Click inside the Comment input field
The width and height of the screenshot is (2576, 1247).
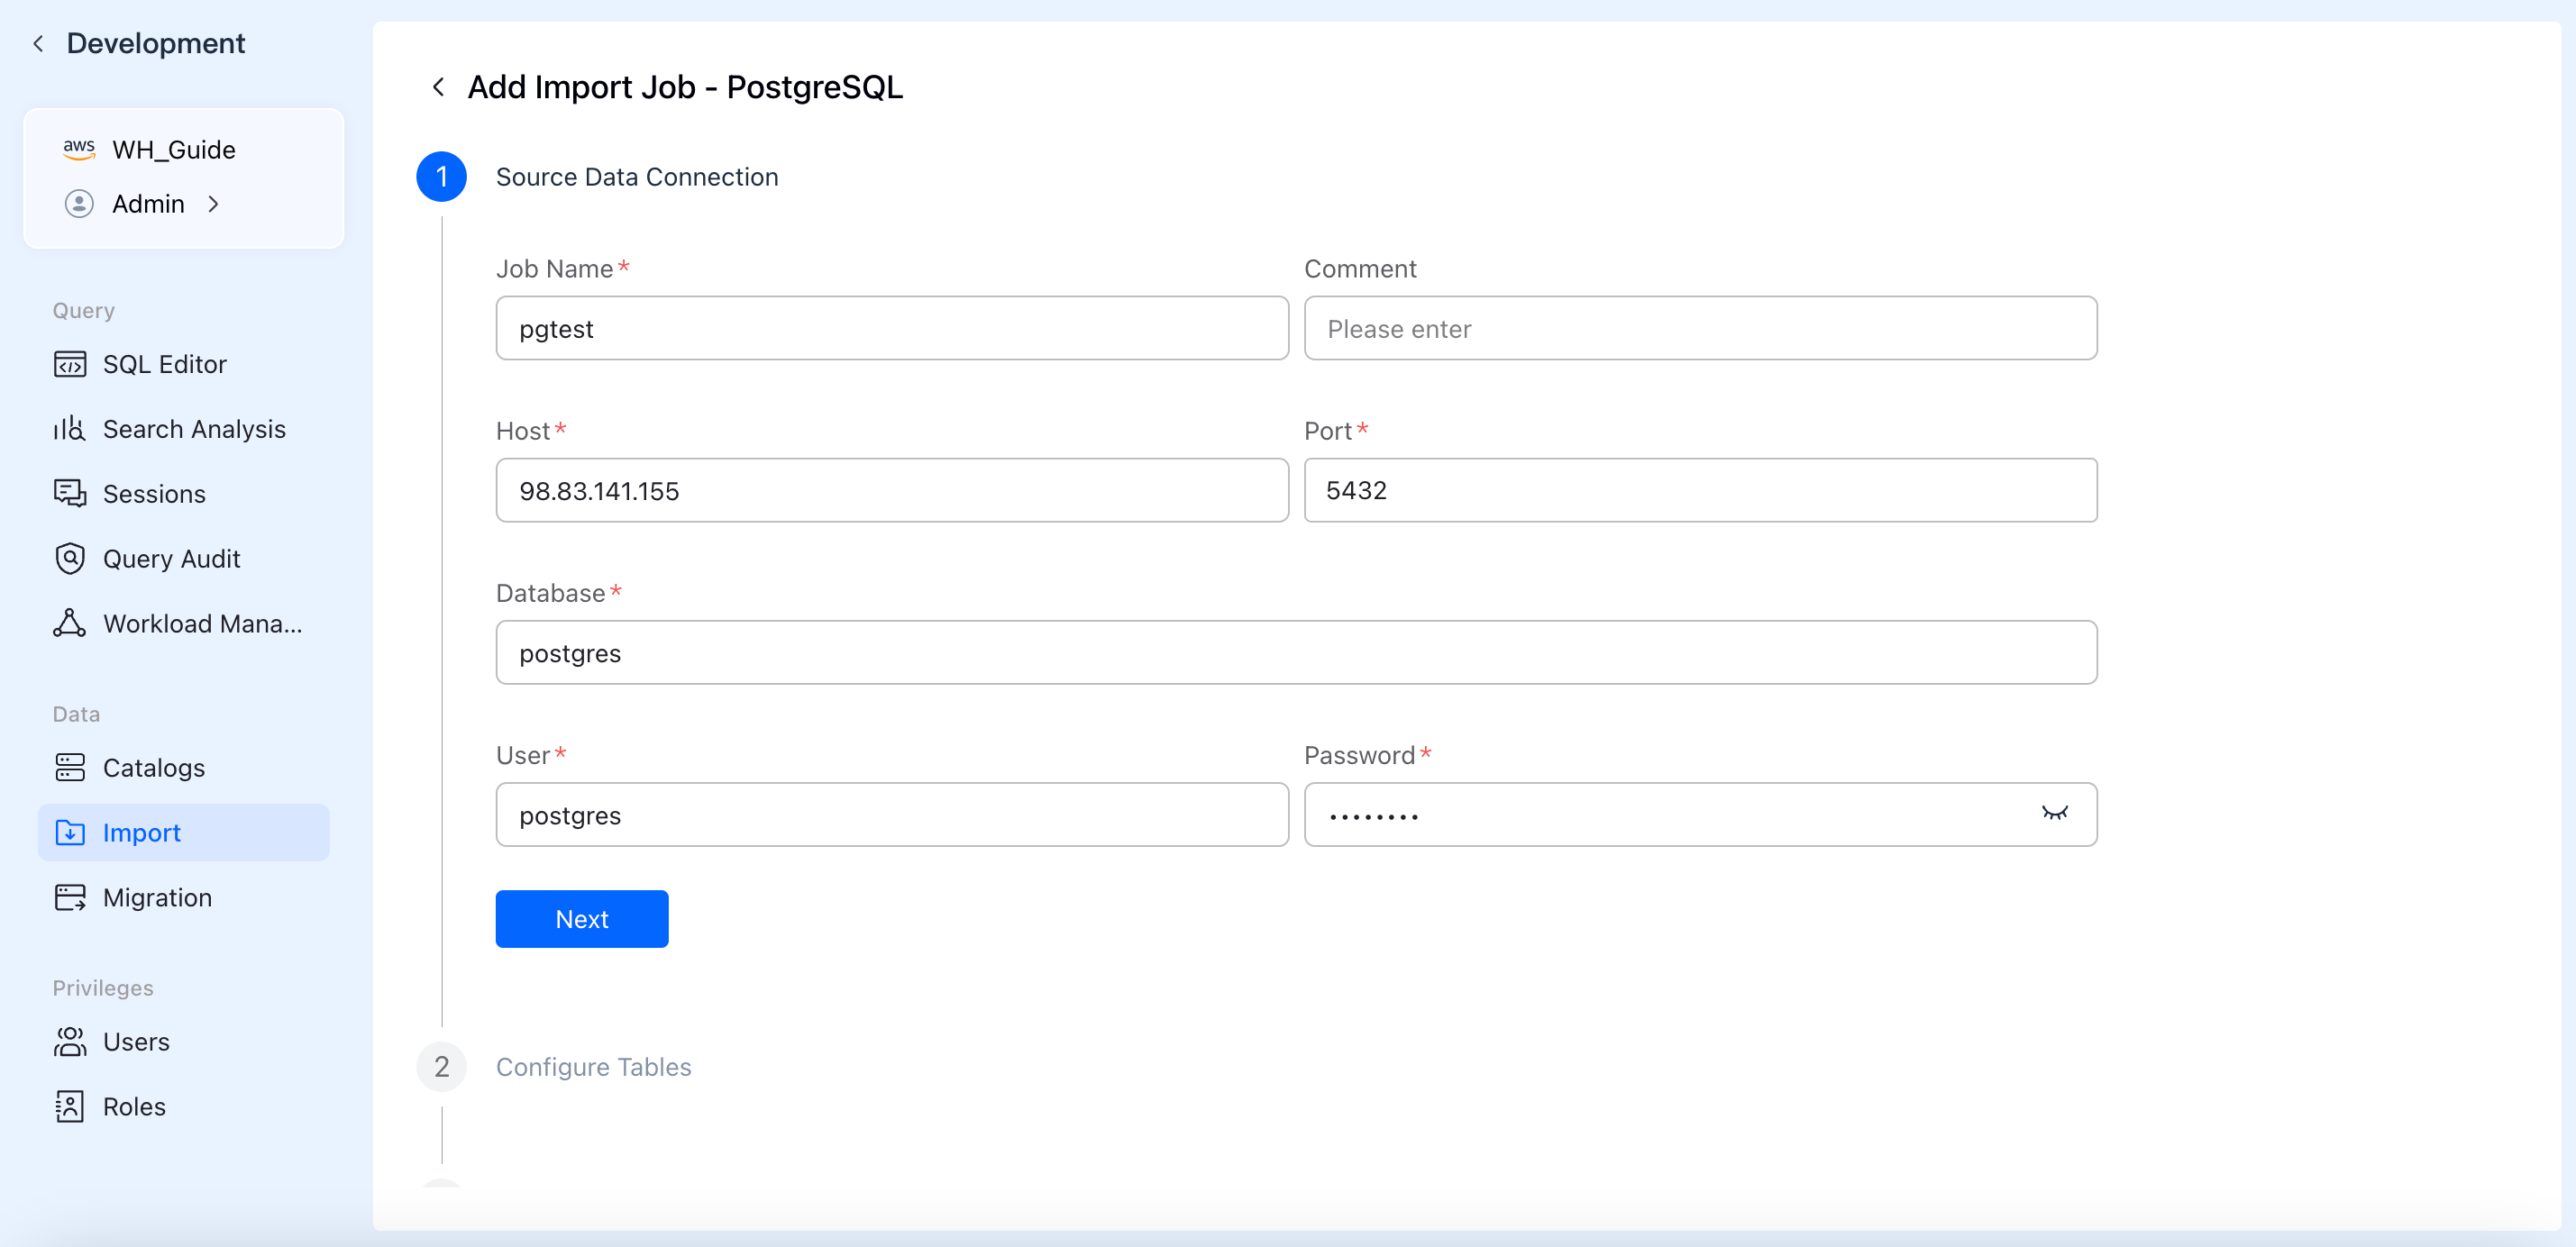(x=1700, y=328)
